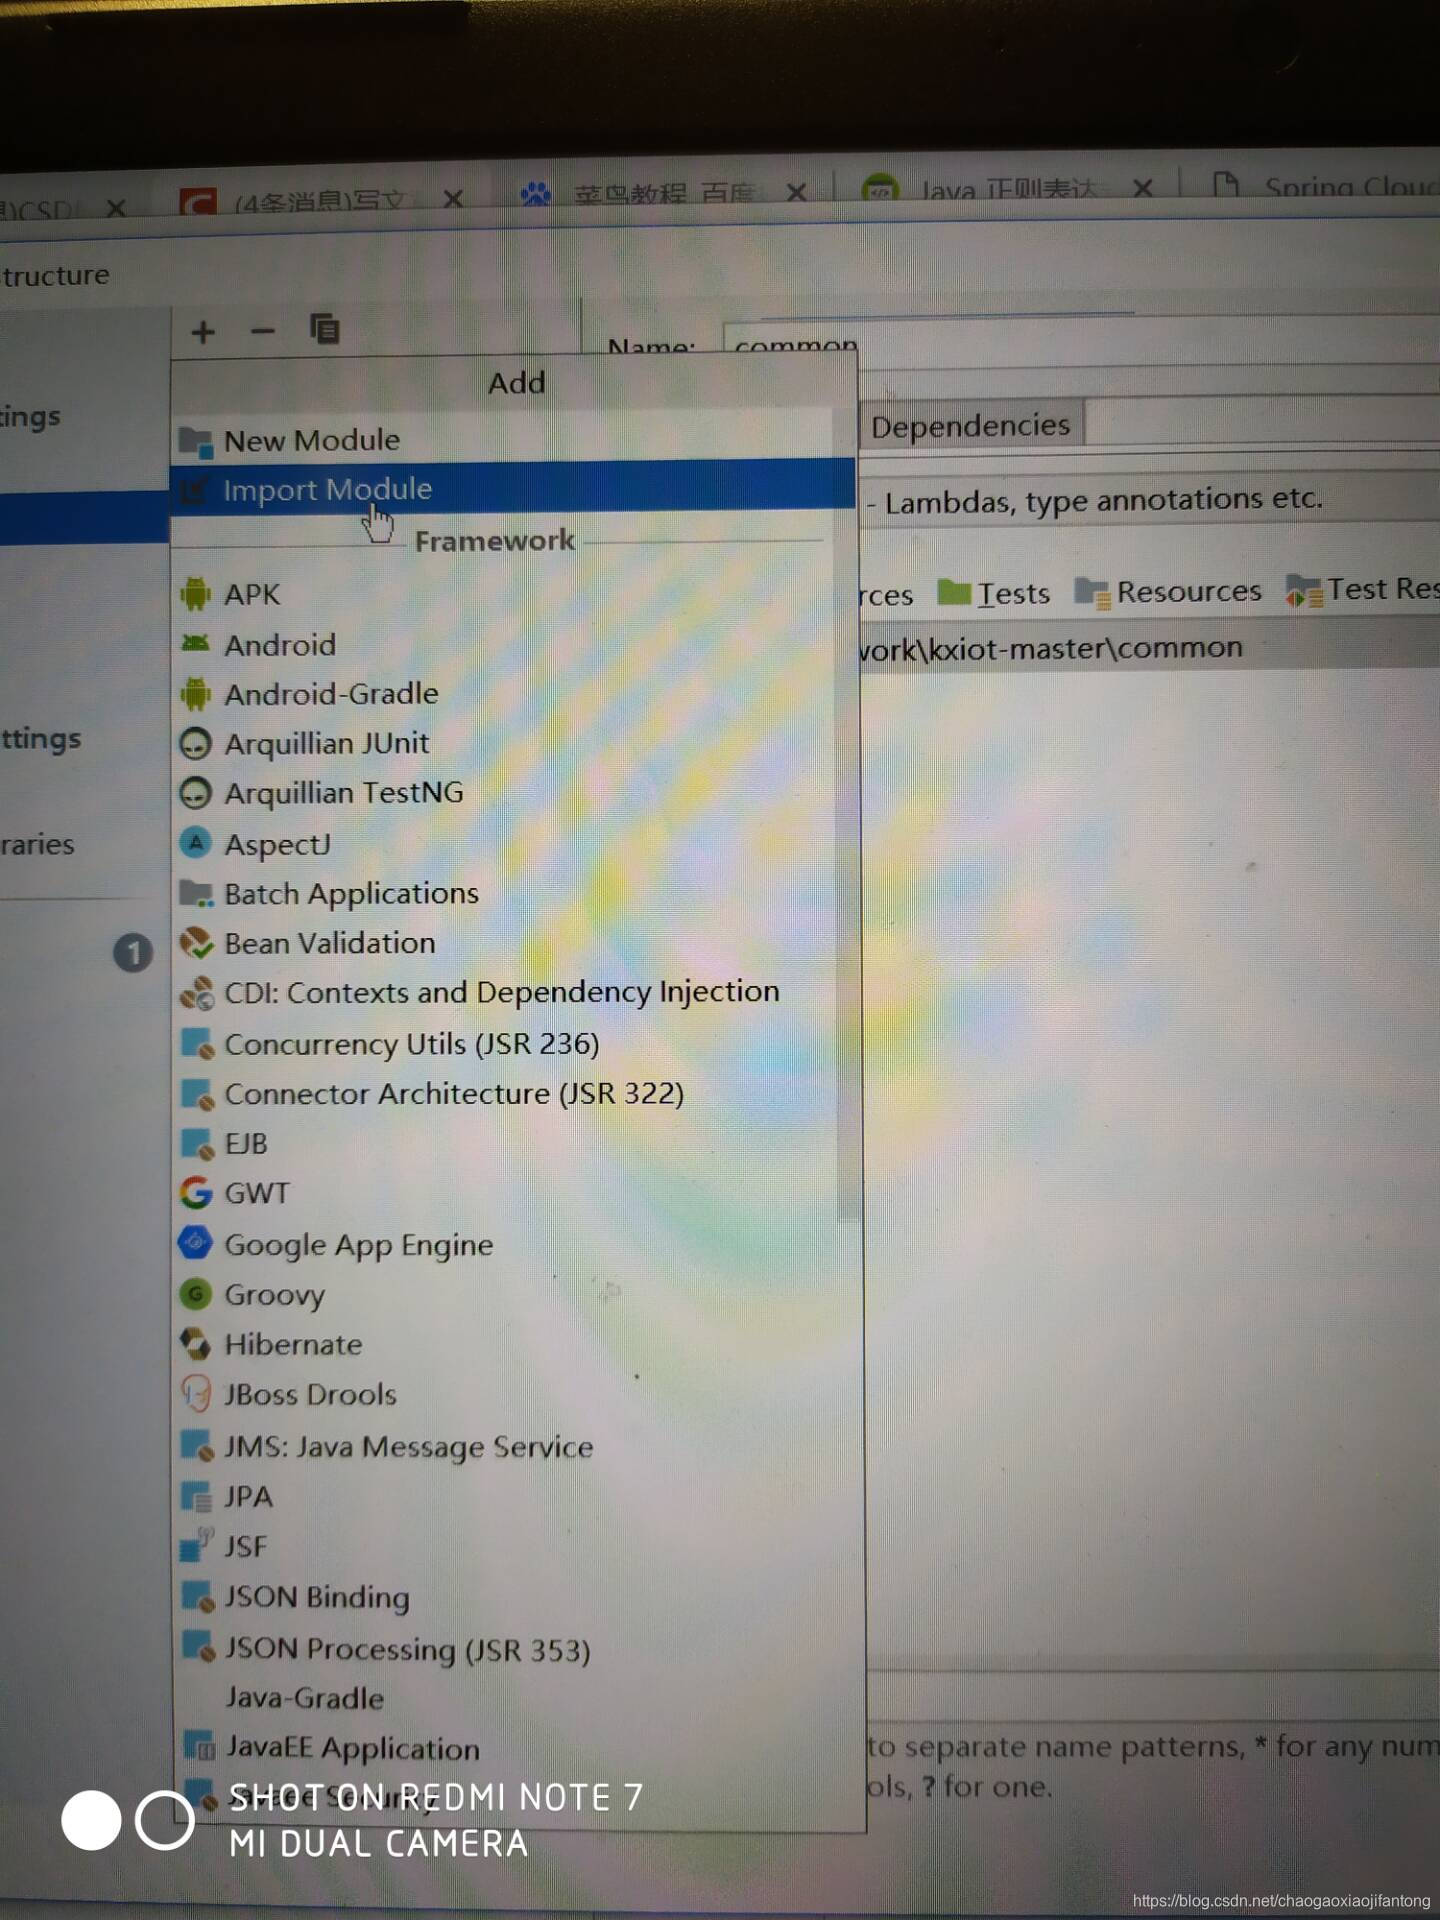This screenshot has width=1440, height=1920.
Task: Click the plus Add button in toolbar
Action: [203, 332]
